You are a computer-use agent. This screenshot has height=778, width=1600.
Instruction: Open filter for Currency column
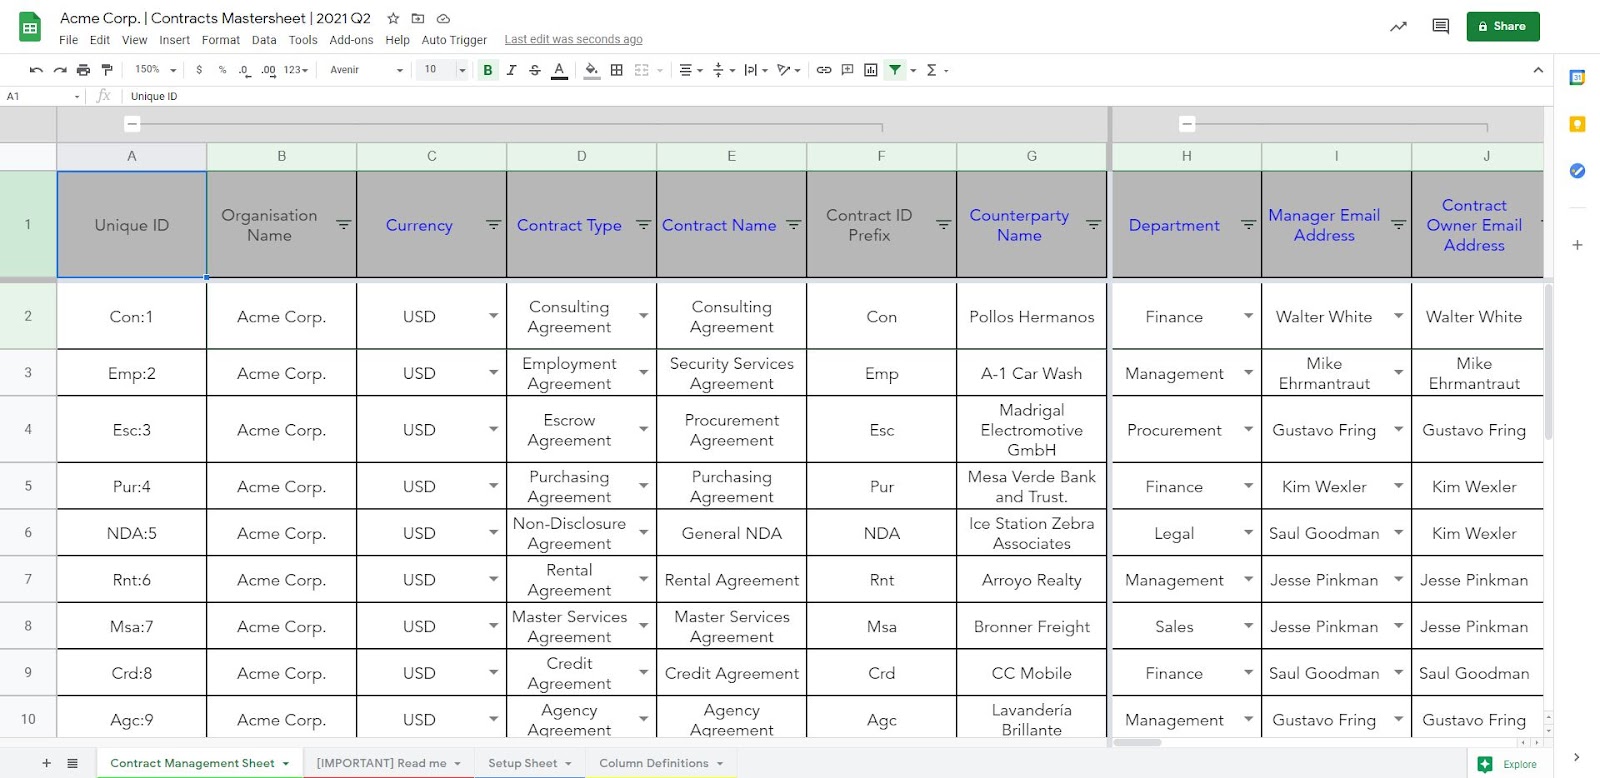493,225
